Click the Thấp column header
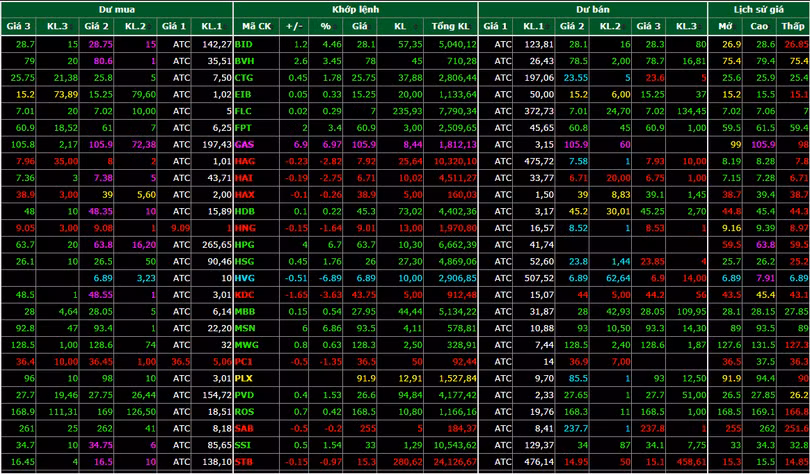 coord(792,26)
